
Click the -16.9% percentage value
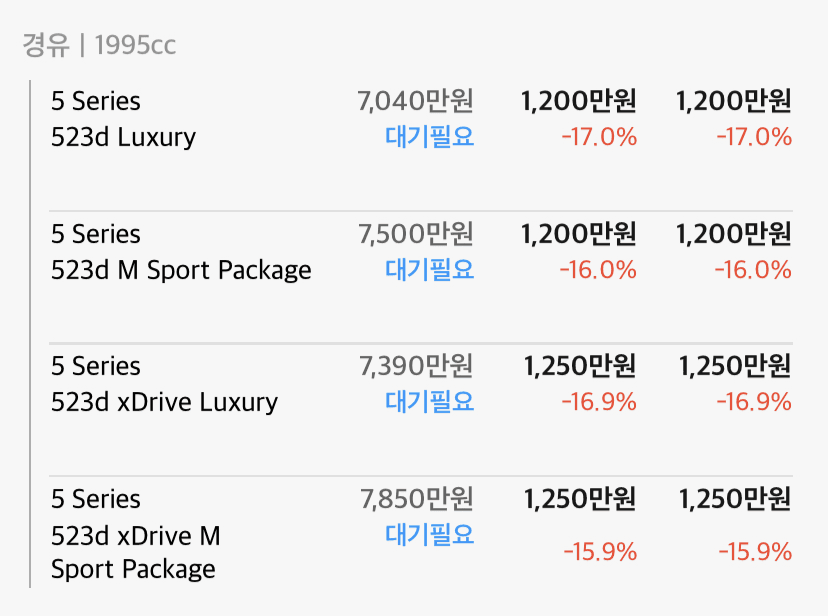point(599,402)
